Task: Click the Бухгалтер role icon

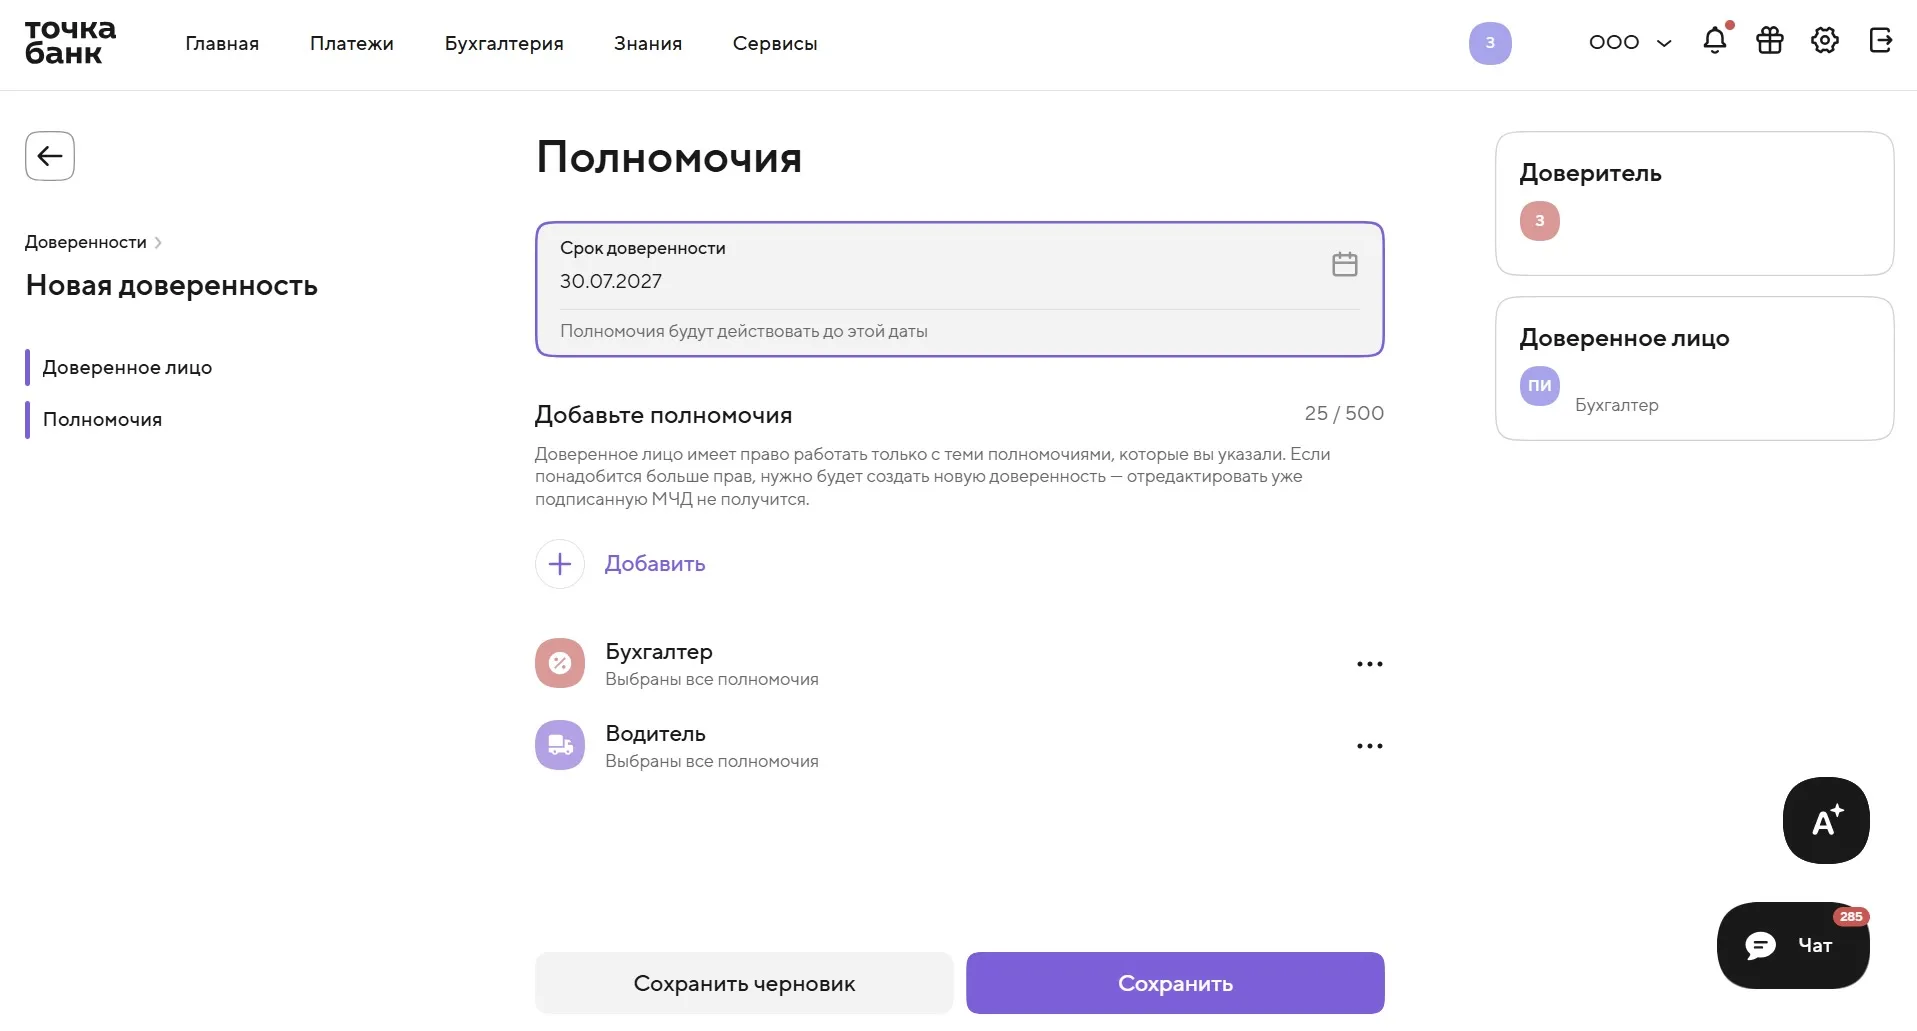Action: [560, 663]
